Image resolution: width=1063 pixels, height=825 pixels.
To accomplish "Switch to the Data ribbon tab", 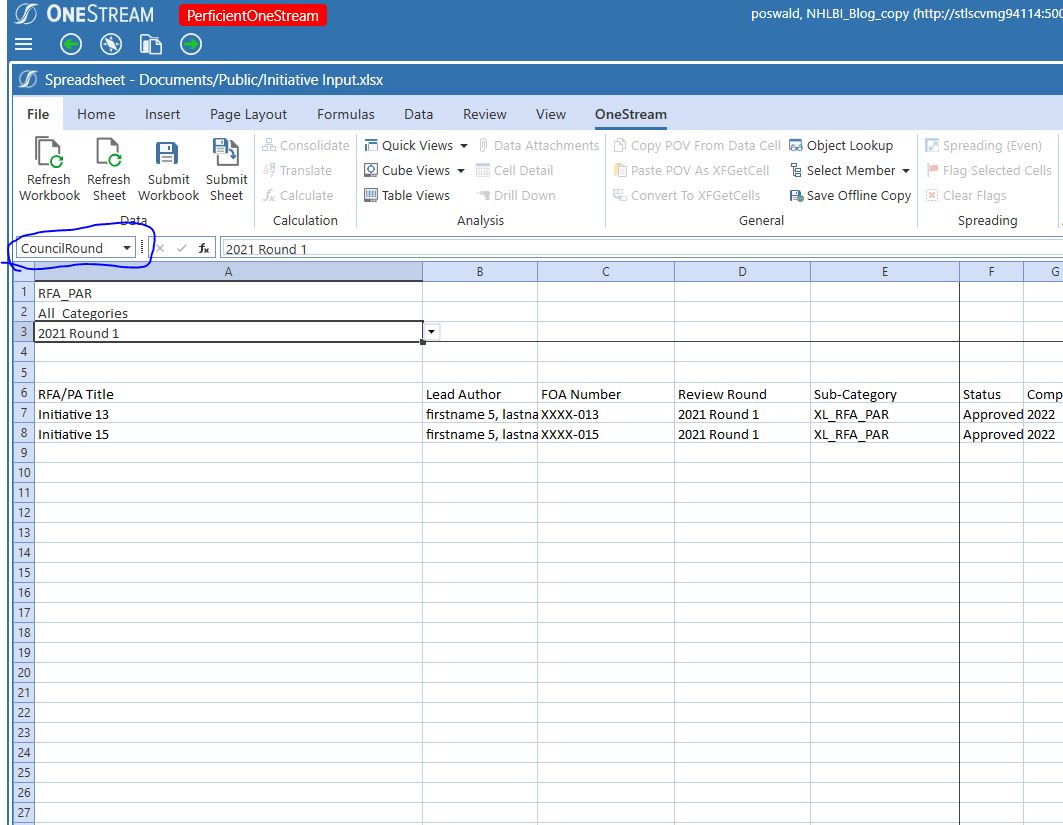I will [418, 114].
